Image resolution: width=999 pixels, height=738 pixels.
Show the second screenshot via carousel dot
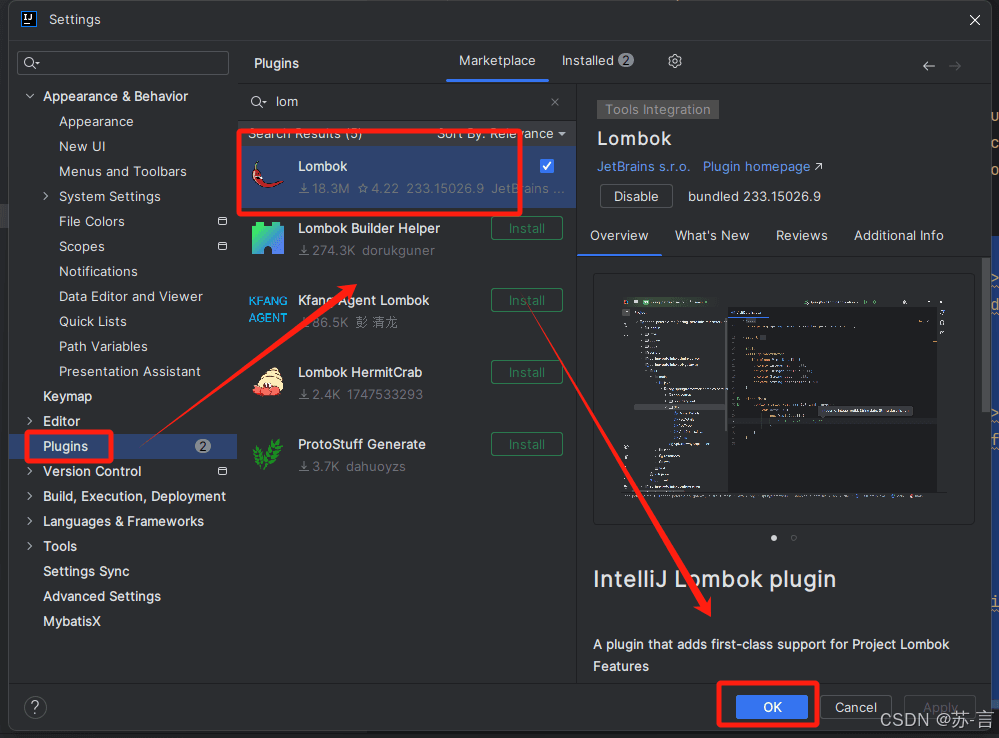pyautogui.click(x=793, y=538)
